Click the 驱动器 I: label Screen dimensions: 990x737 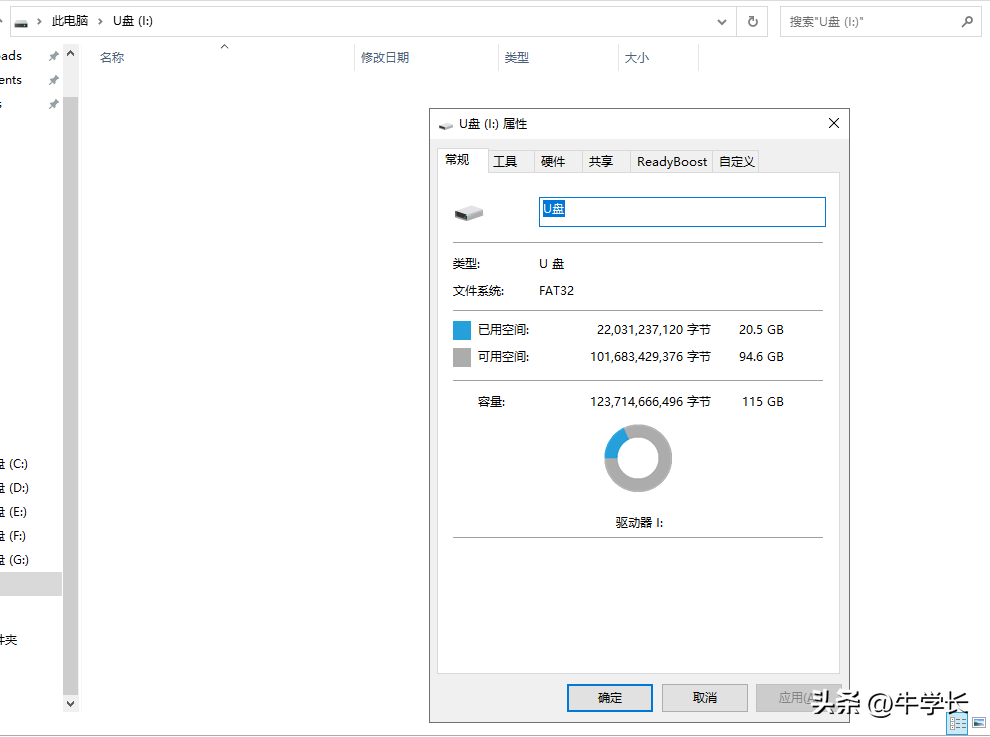point(639,523)
